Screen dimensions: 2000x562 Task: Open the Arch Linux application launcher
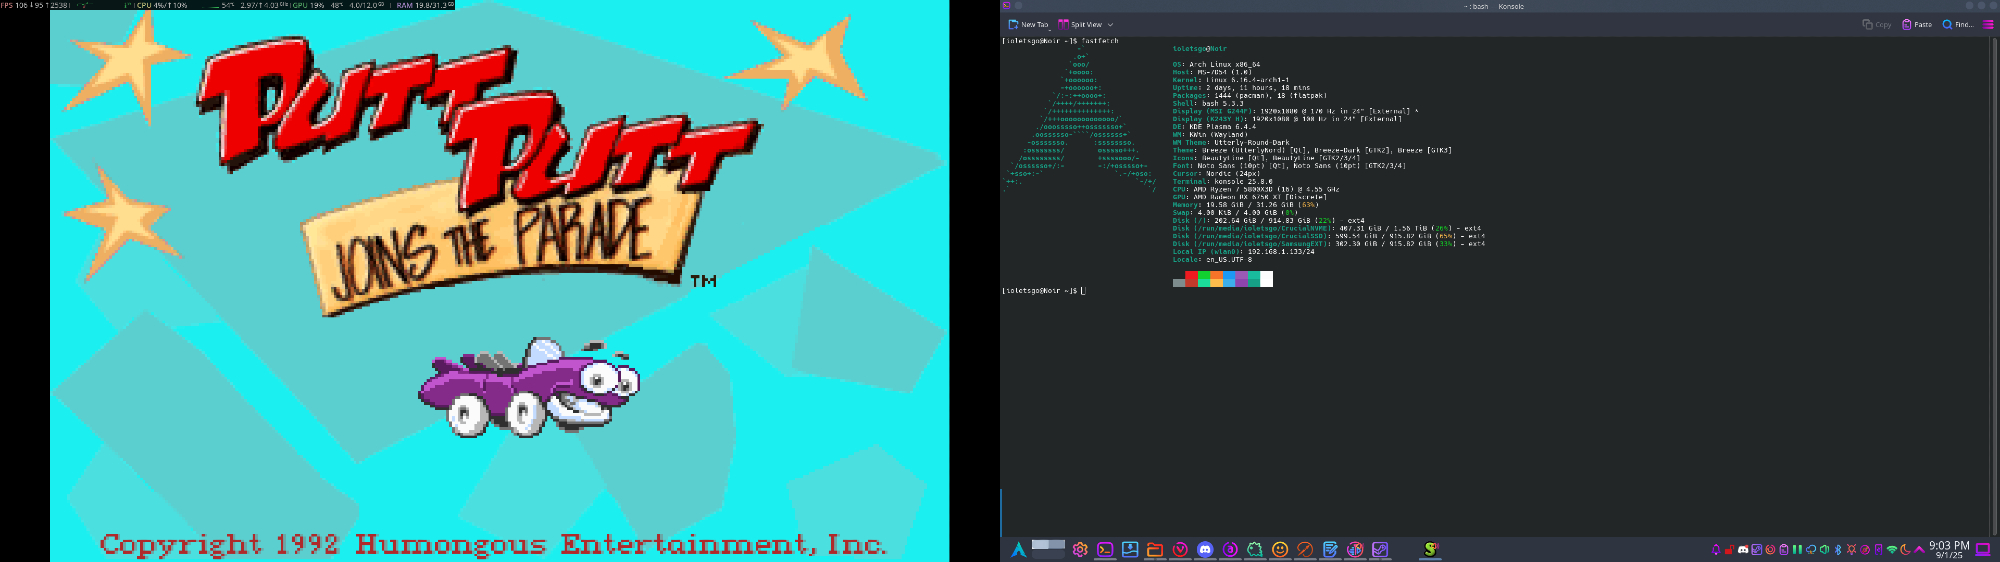[1018, 549]
